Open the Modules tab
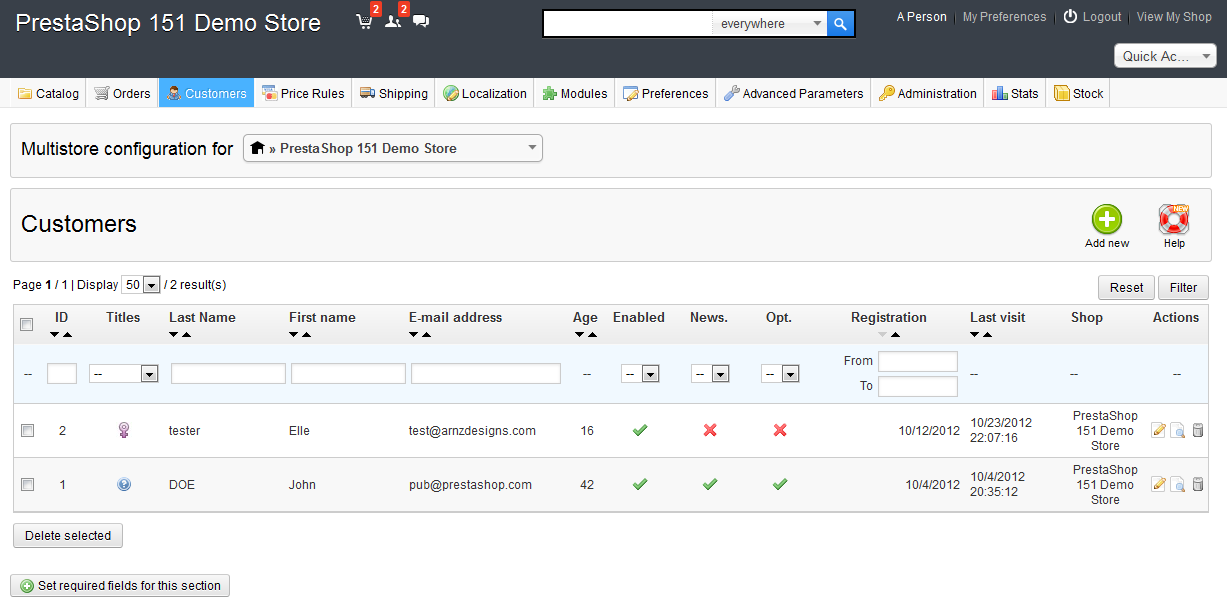The image size is (1227, 605). [x=574, y=94]
